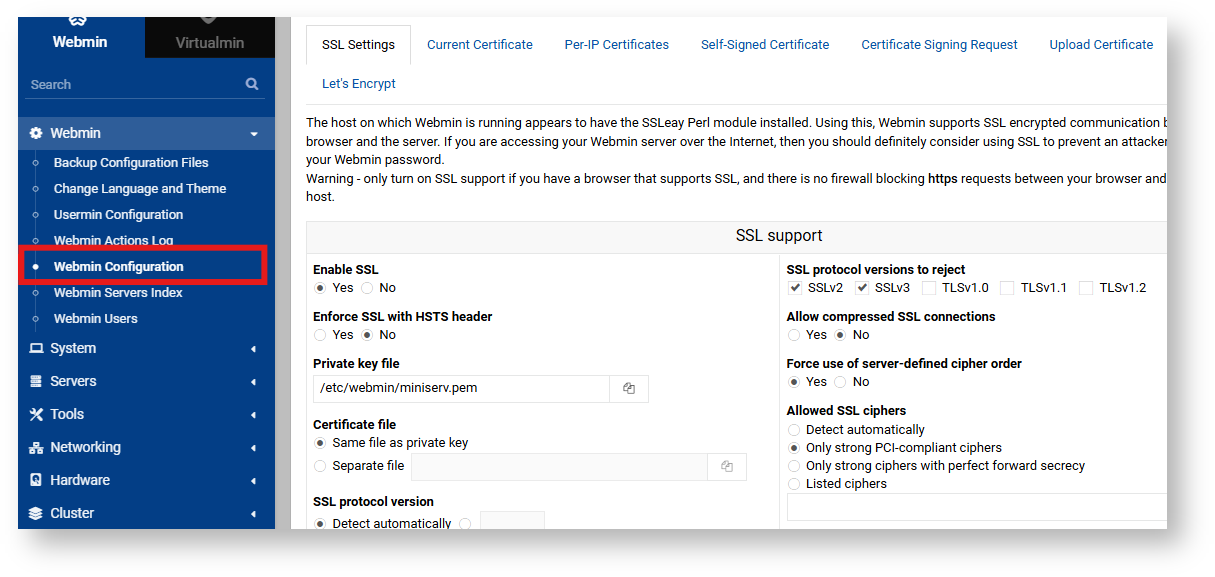
Task: Click the file chooser icon beside Separate file field
Action: pos(727,466)
